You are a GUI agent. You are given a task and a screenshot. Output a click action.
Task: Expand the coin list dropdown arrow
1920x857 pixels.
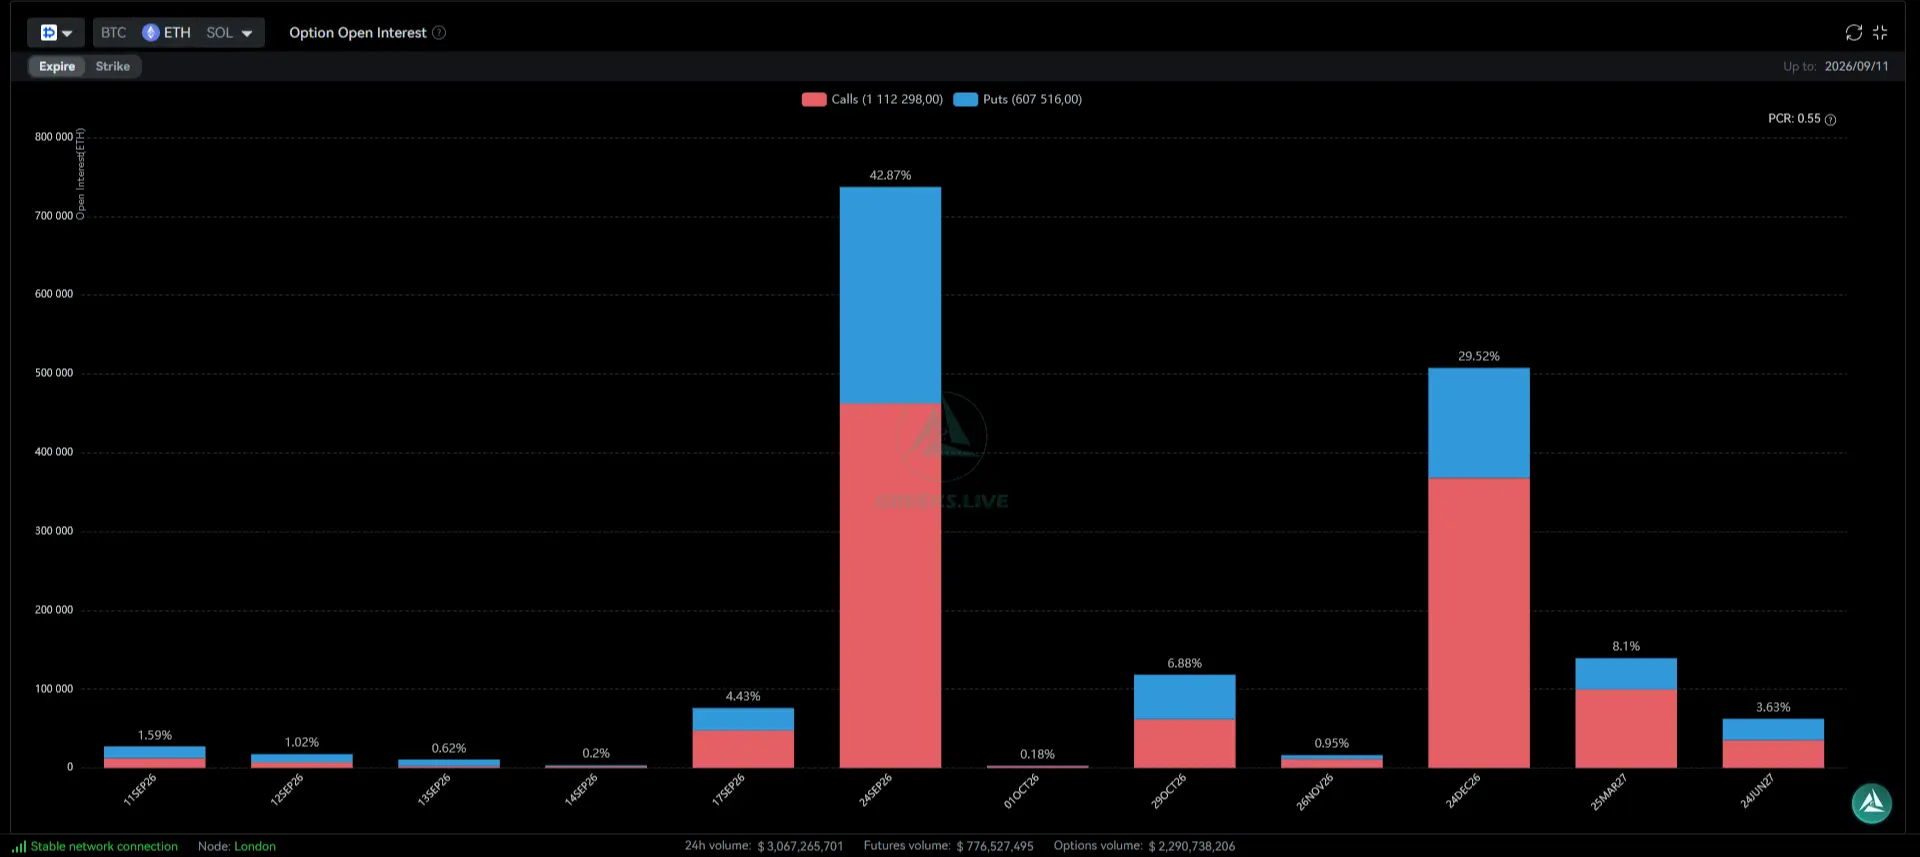[x=247, y=33]
